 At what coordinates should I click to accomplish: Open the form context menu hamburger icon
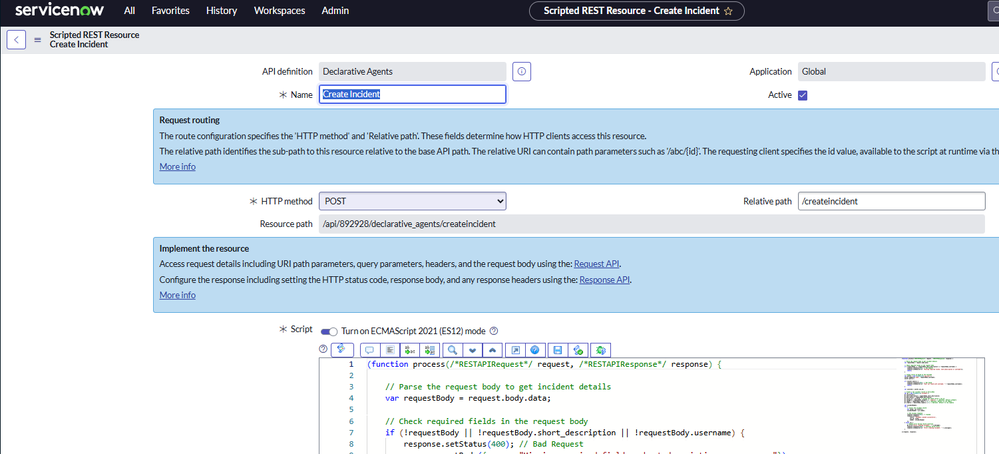(x=38, y=39)
